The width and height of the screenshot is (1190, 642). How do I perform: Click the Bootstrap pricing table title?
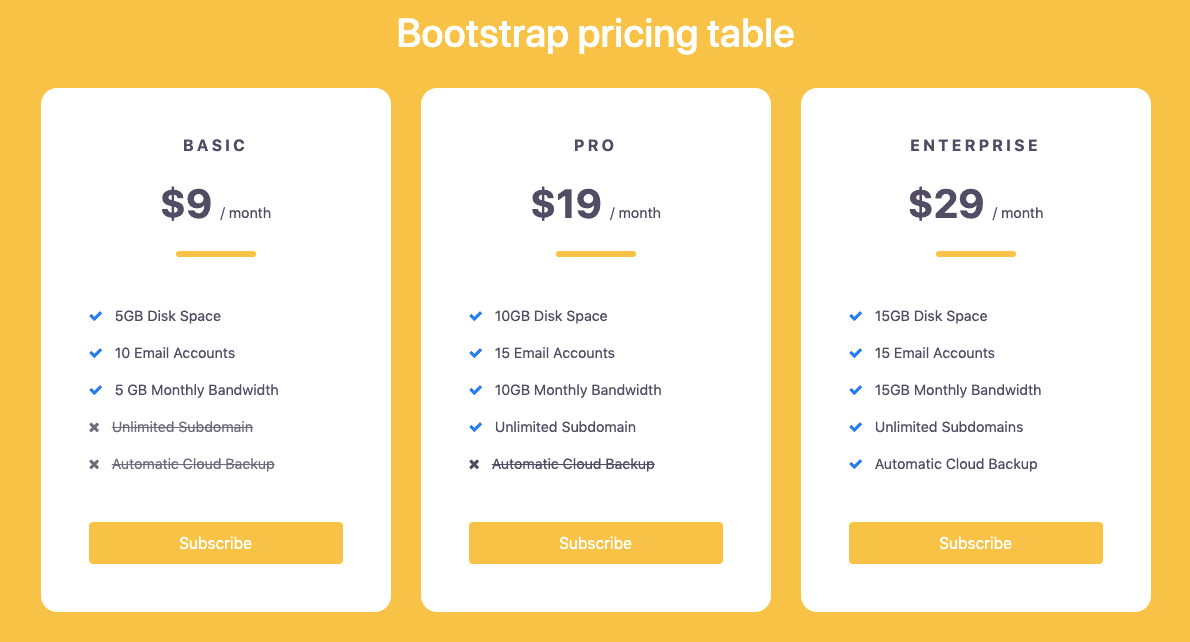[x=595, y=33]
